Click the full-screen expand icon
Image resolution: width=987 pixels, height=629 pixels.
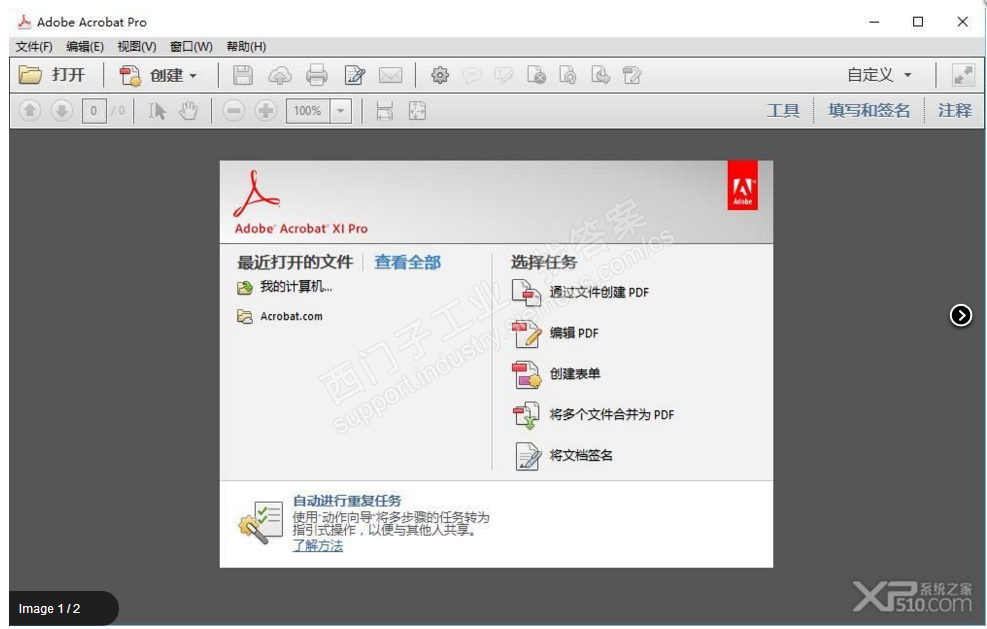962,76
